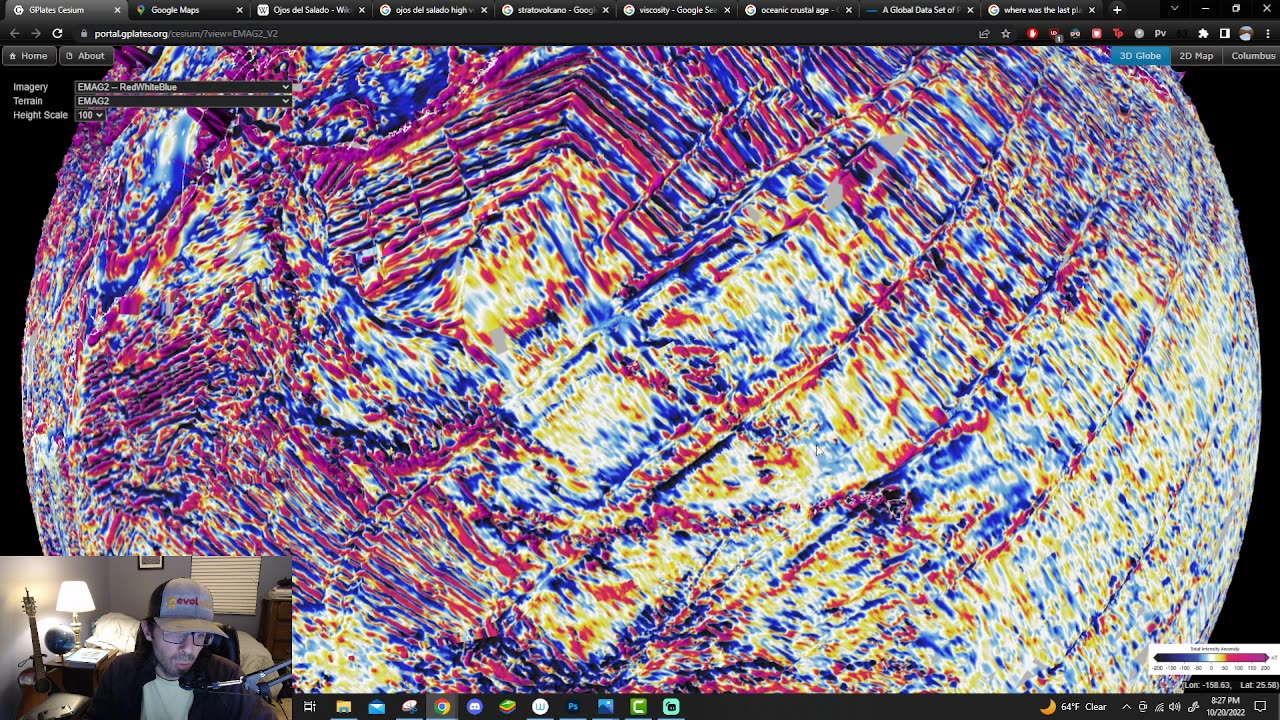Open the Extensions puzzle menu
This screenshot has height=720, width=1280.
coord(1203,33)
